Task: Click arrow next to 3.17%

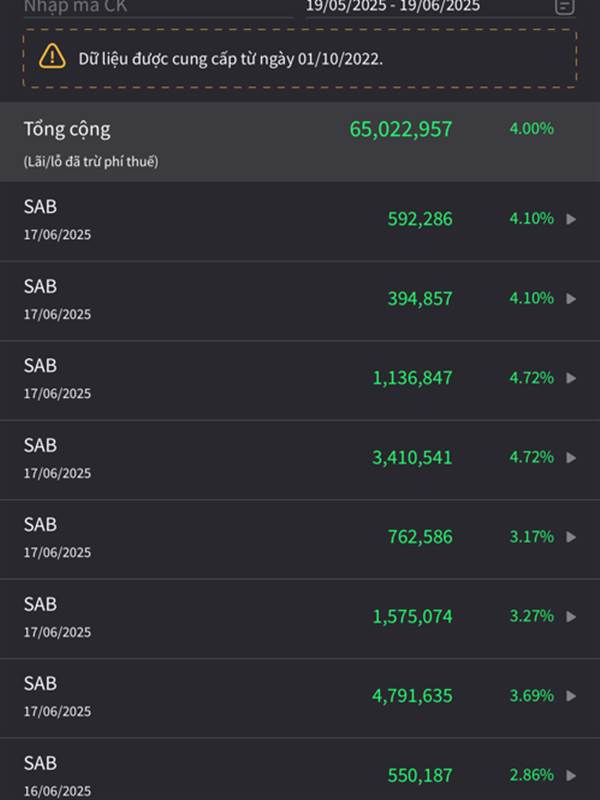Action: [x=571, y=537]
